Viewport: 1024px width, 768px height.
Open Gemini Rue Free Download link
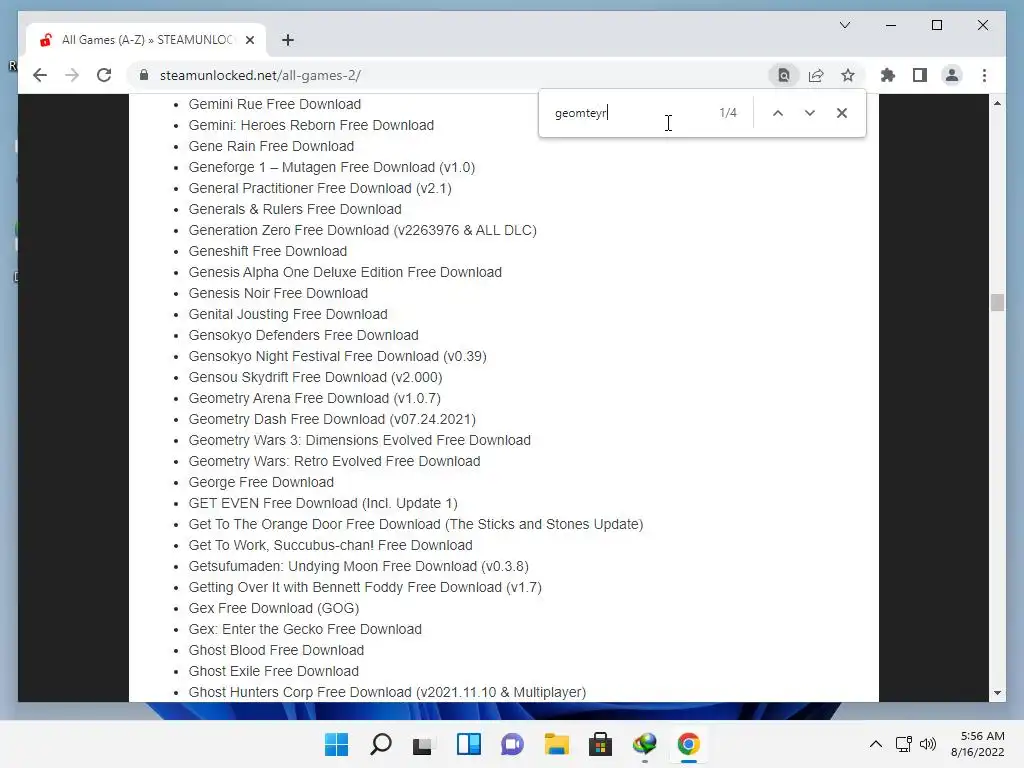[274, 104]
